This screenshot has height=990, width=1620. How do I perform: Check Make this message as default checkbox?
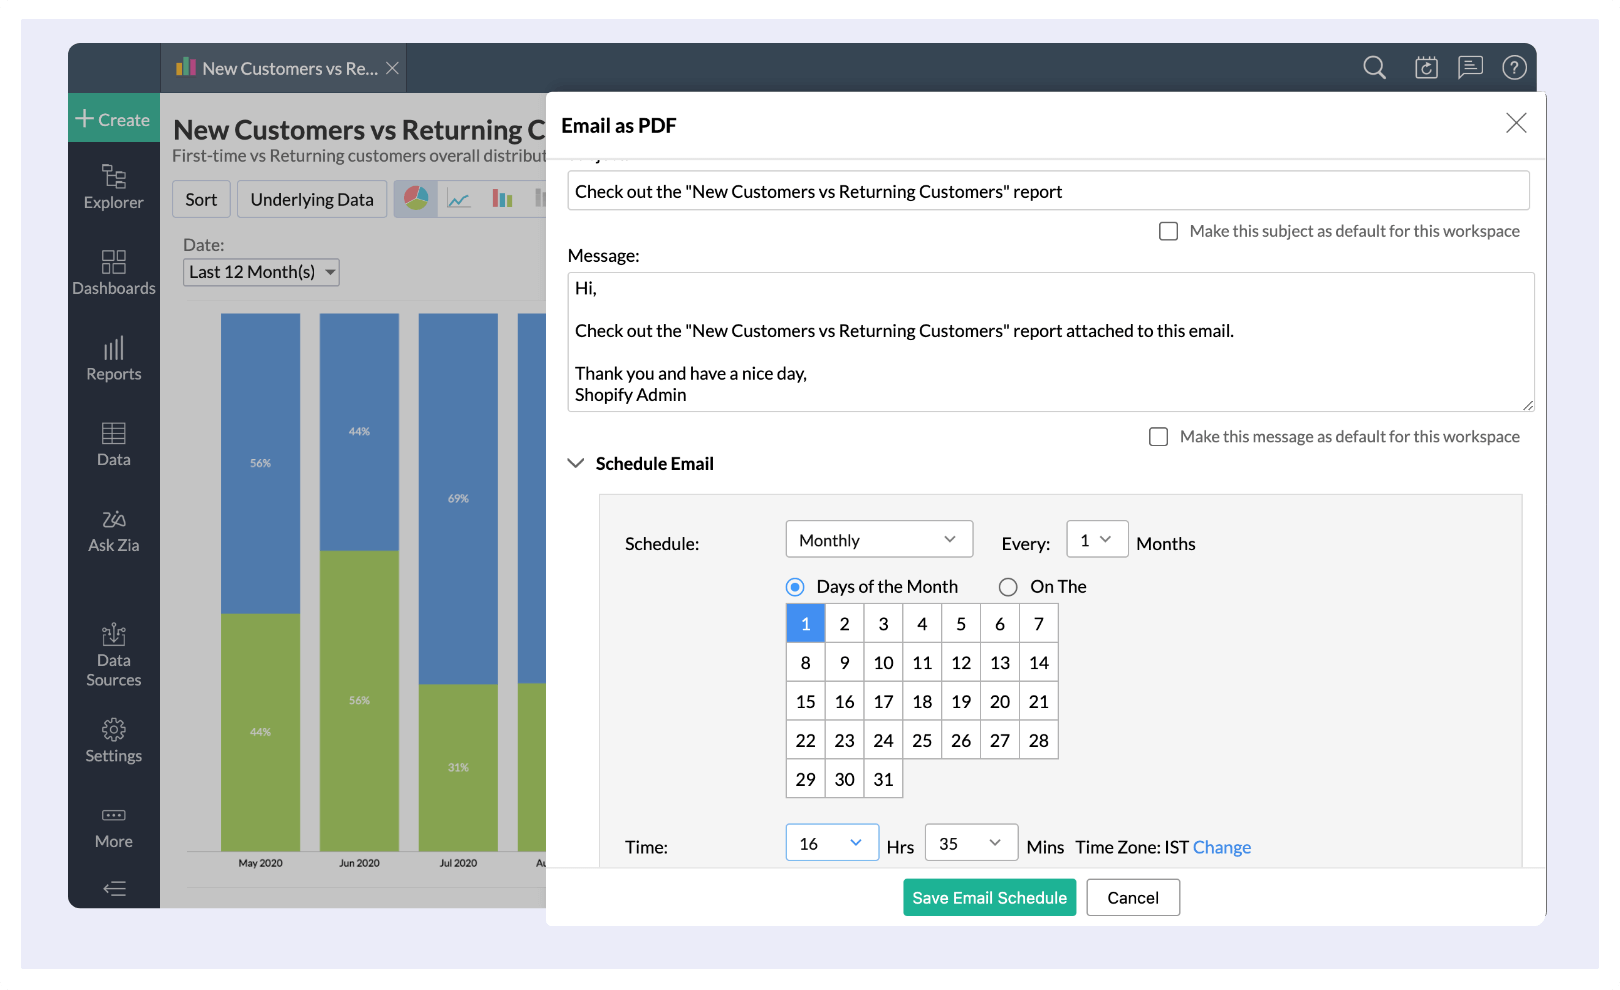tap(1158, 437)
